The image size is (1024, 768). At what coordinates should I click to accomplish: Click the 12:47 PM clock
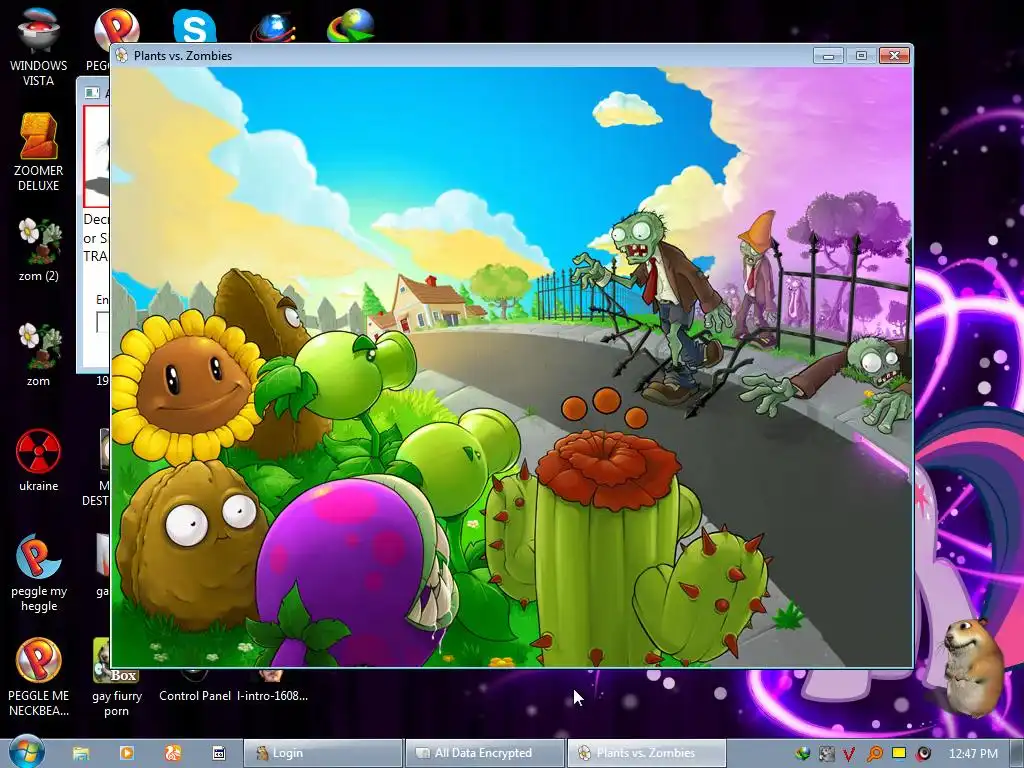[974, 754]
